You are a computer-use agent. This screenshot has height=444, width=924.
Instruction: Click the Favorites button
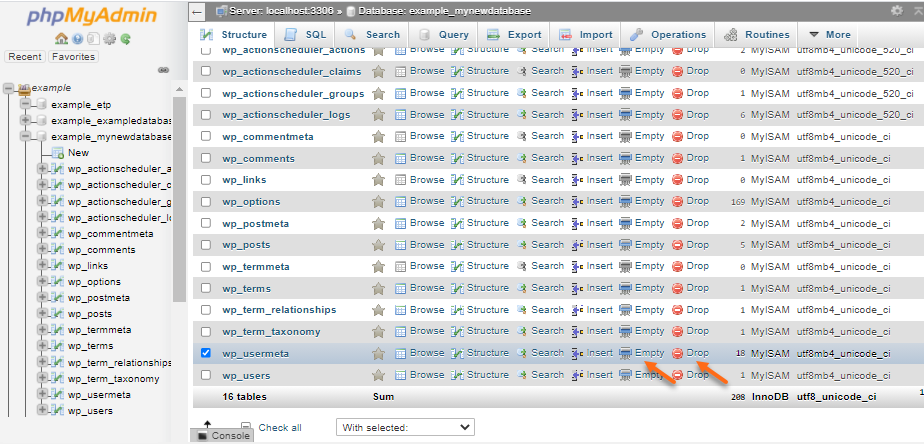(74, 57)
